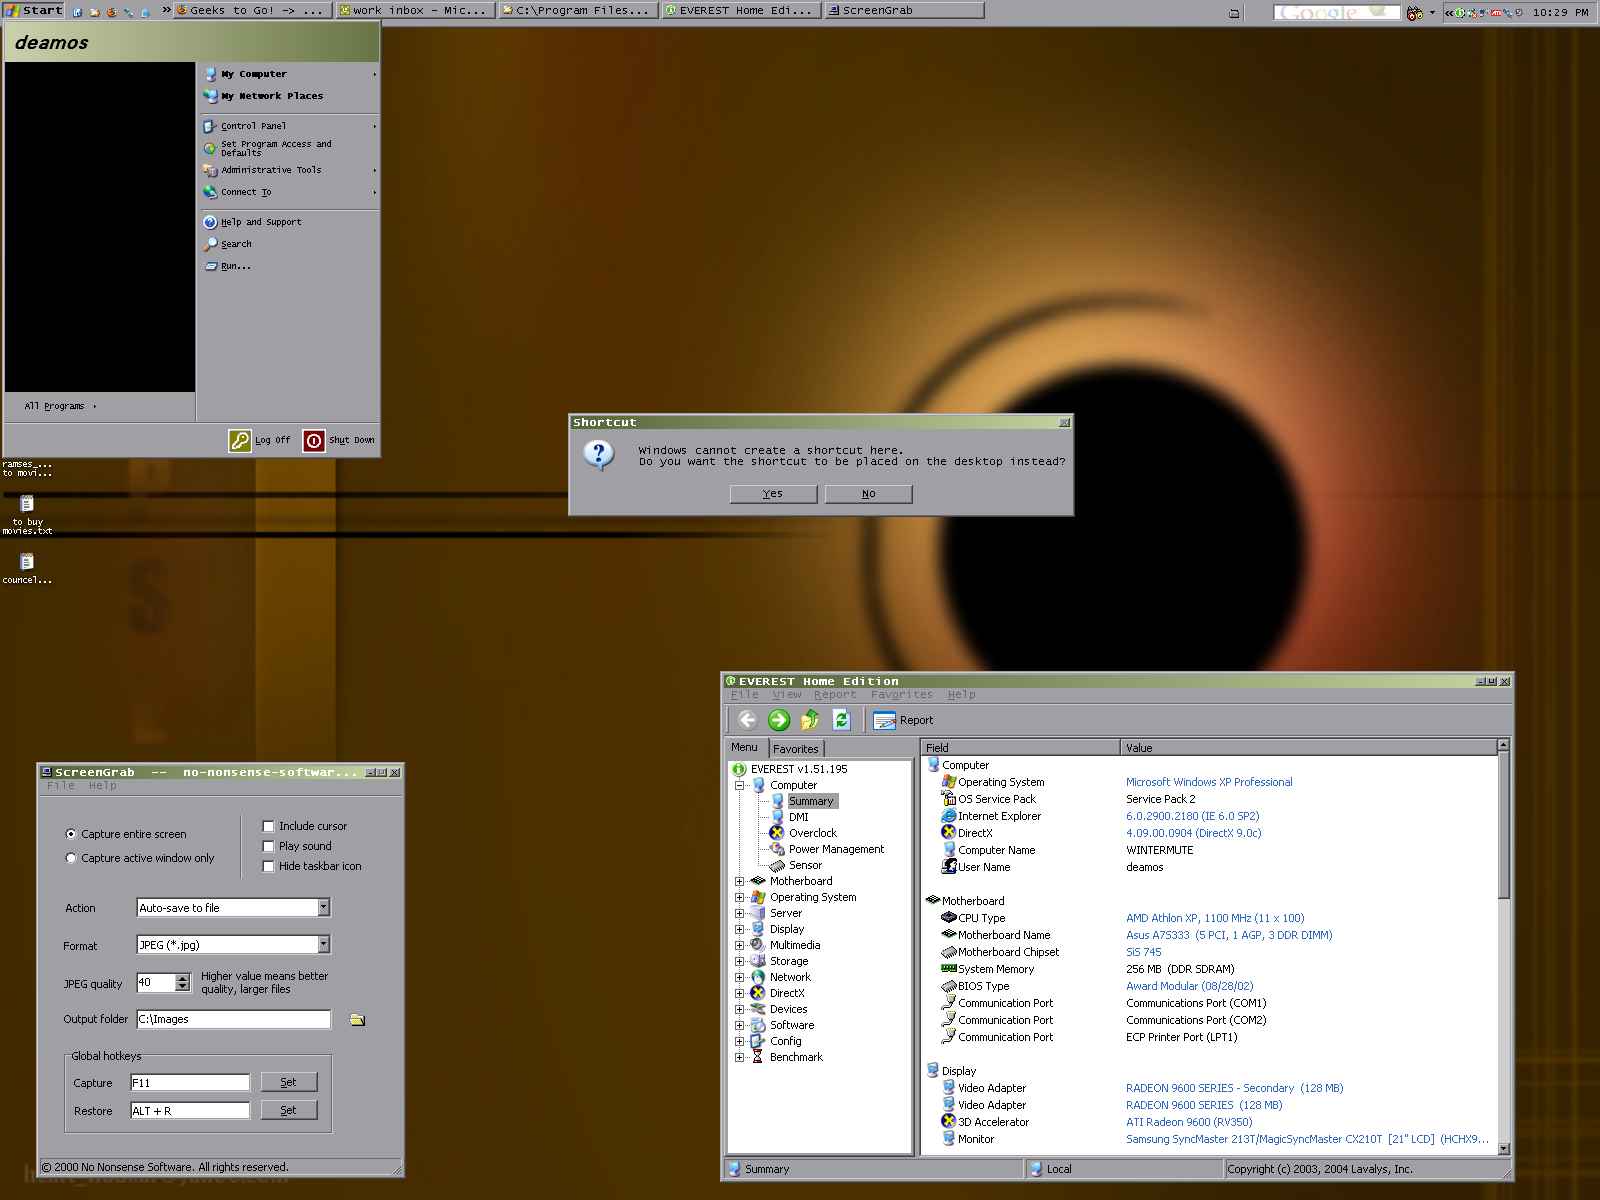The image size is (1600, 1200).
Task: Click the JPEG quality spinner arrows
Action: pyautogui.click(x=182, y=983)
